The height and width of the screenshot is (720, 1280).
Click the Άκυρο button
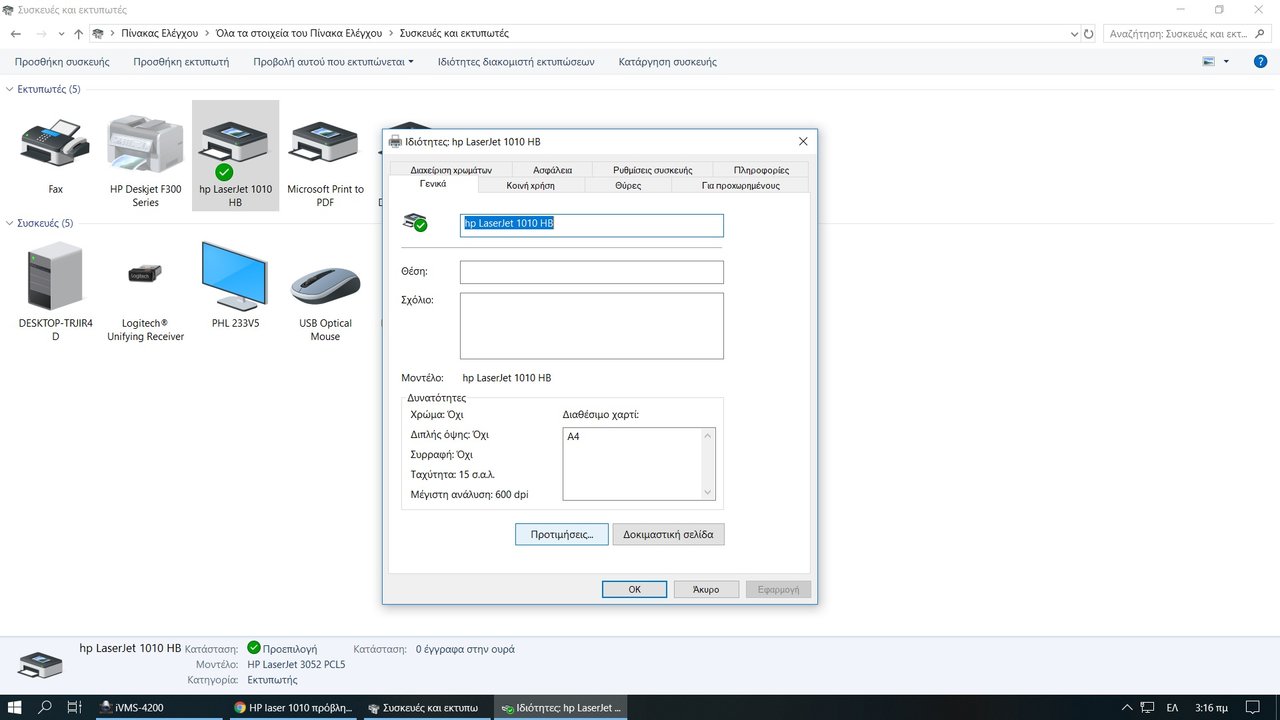pyautogui.click(x=706, y=589)
